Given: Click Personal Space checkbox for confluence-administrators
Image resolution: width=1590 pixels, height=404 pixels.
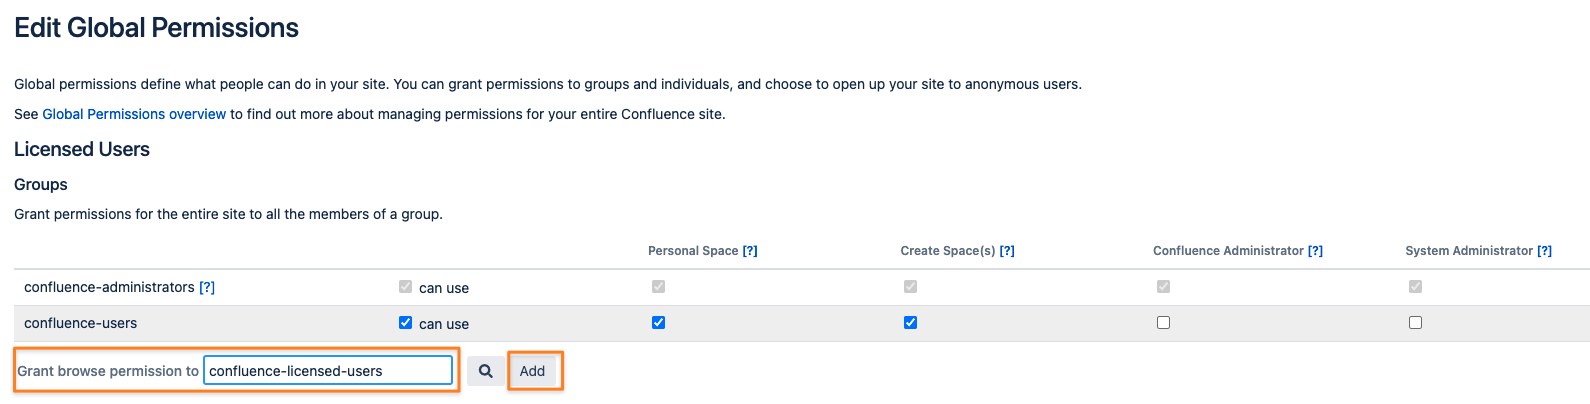Looking at the screenshot, I should (658, 286).
